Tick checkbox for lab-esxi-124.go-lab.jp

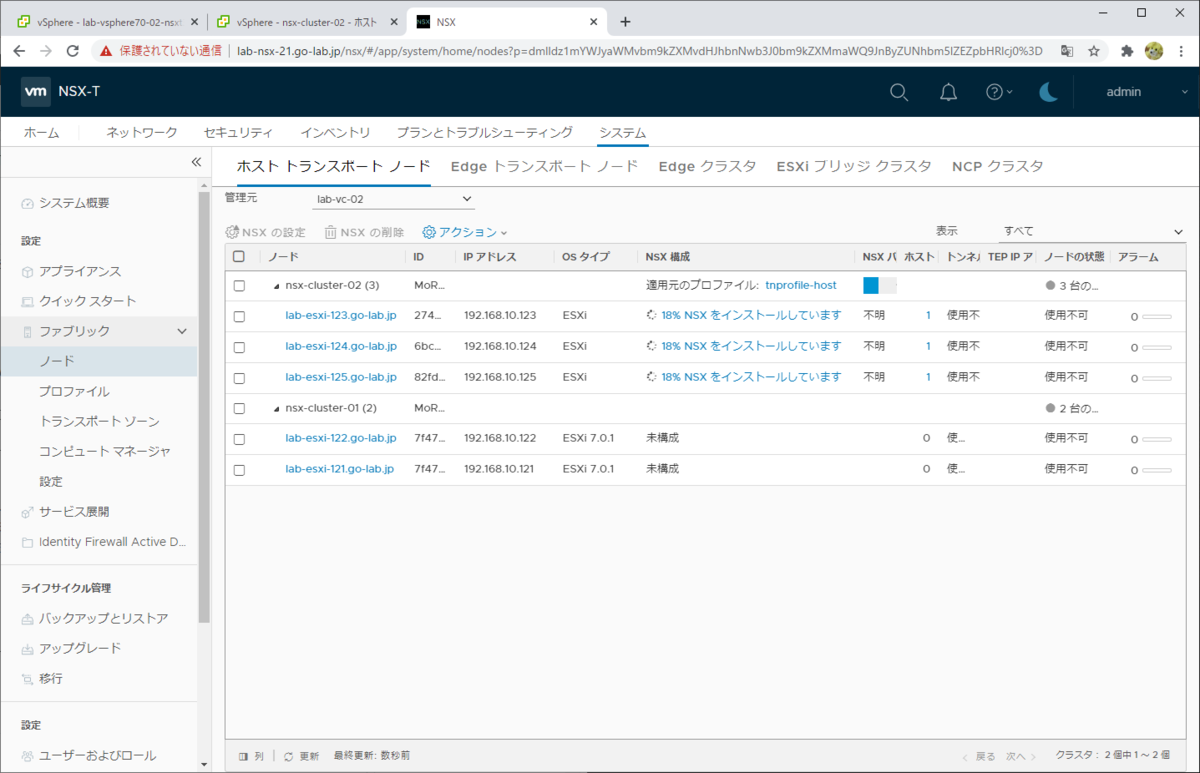239,347
